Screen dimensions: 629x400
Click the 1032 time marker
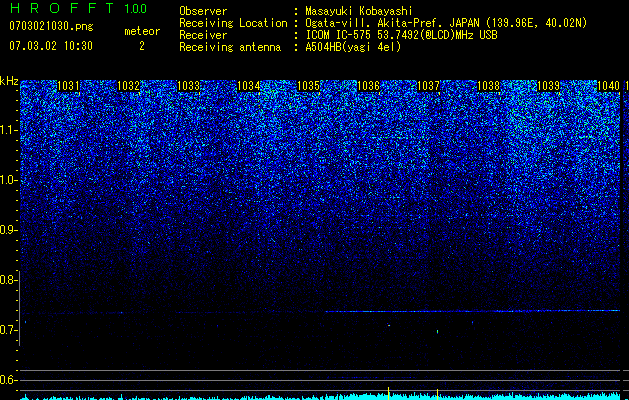point(129,86)
